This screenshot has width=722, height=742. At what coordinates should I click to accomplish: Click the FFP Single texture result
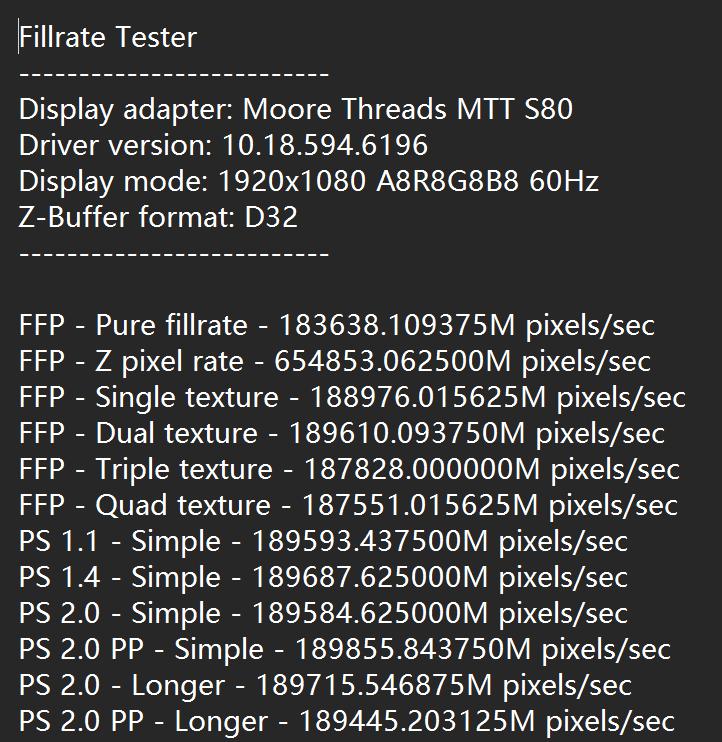(x=352, y=398)
